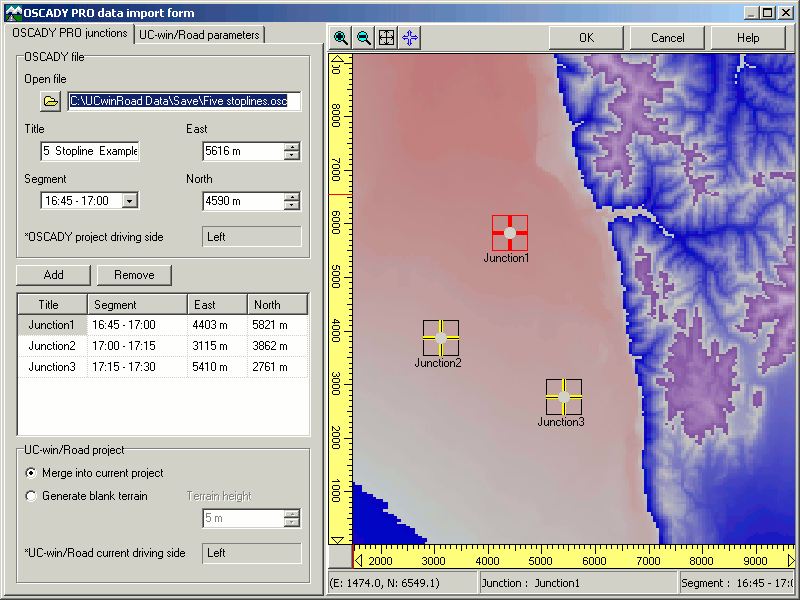Click the 2761 m North cell

278,367
